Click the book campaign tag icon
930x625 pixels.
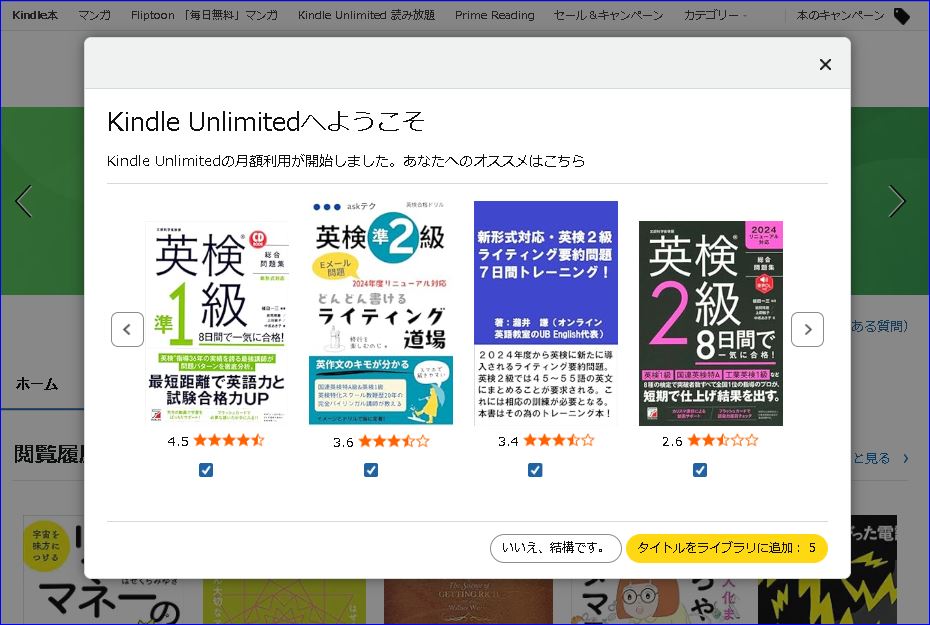click(x=902, y=16)
